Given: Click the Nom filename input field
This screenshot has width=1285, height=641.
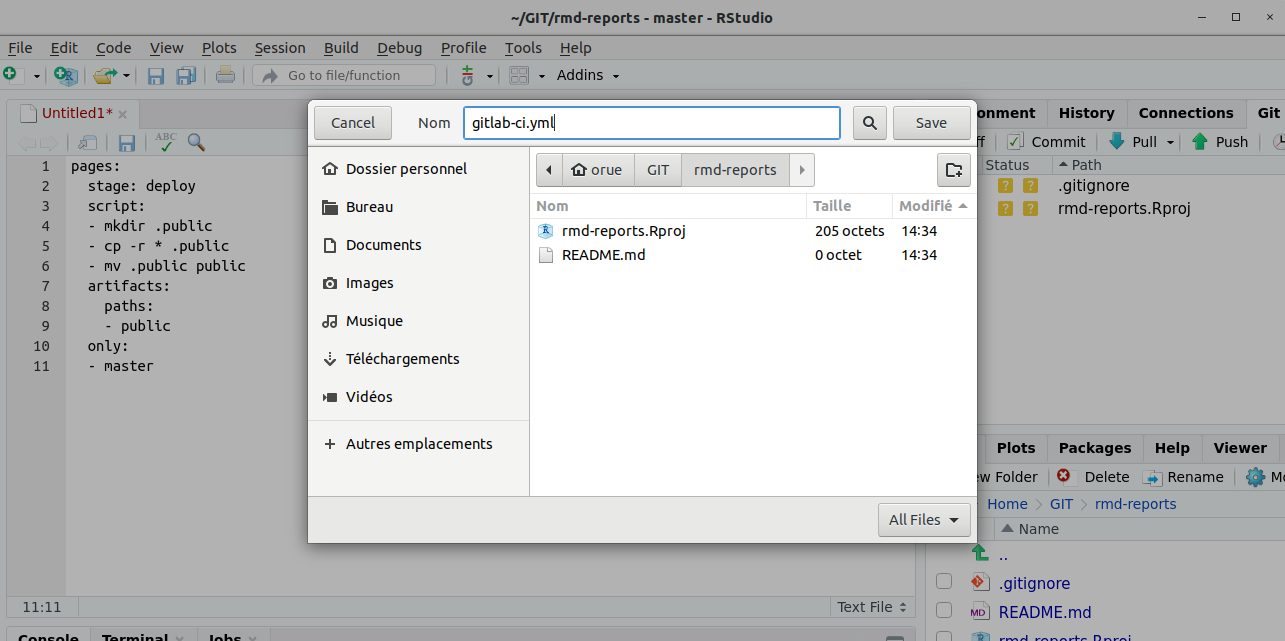Looking at the screenshot, I should coord(651,123).
